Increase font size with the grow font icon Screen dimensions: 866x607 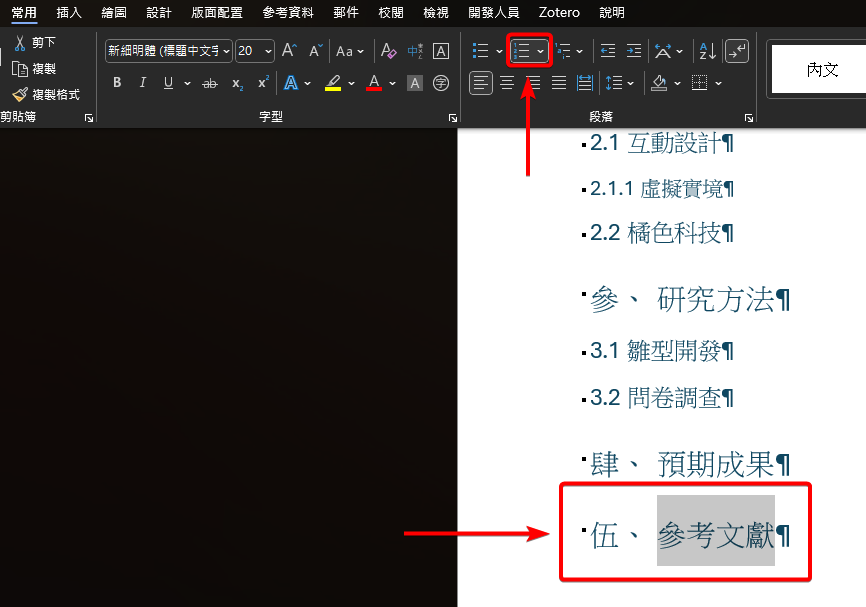click(289, 51)
